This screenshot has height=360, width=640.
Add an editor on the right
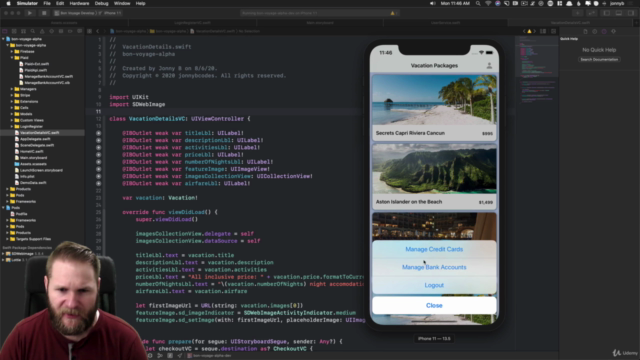[x=553, y=31]
